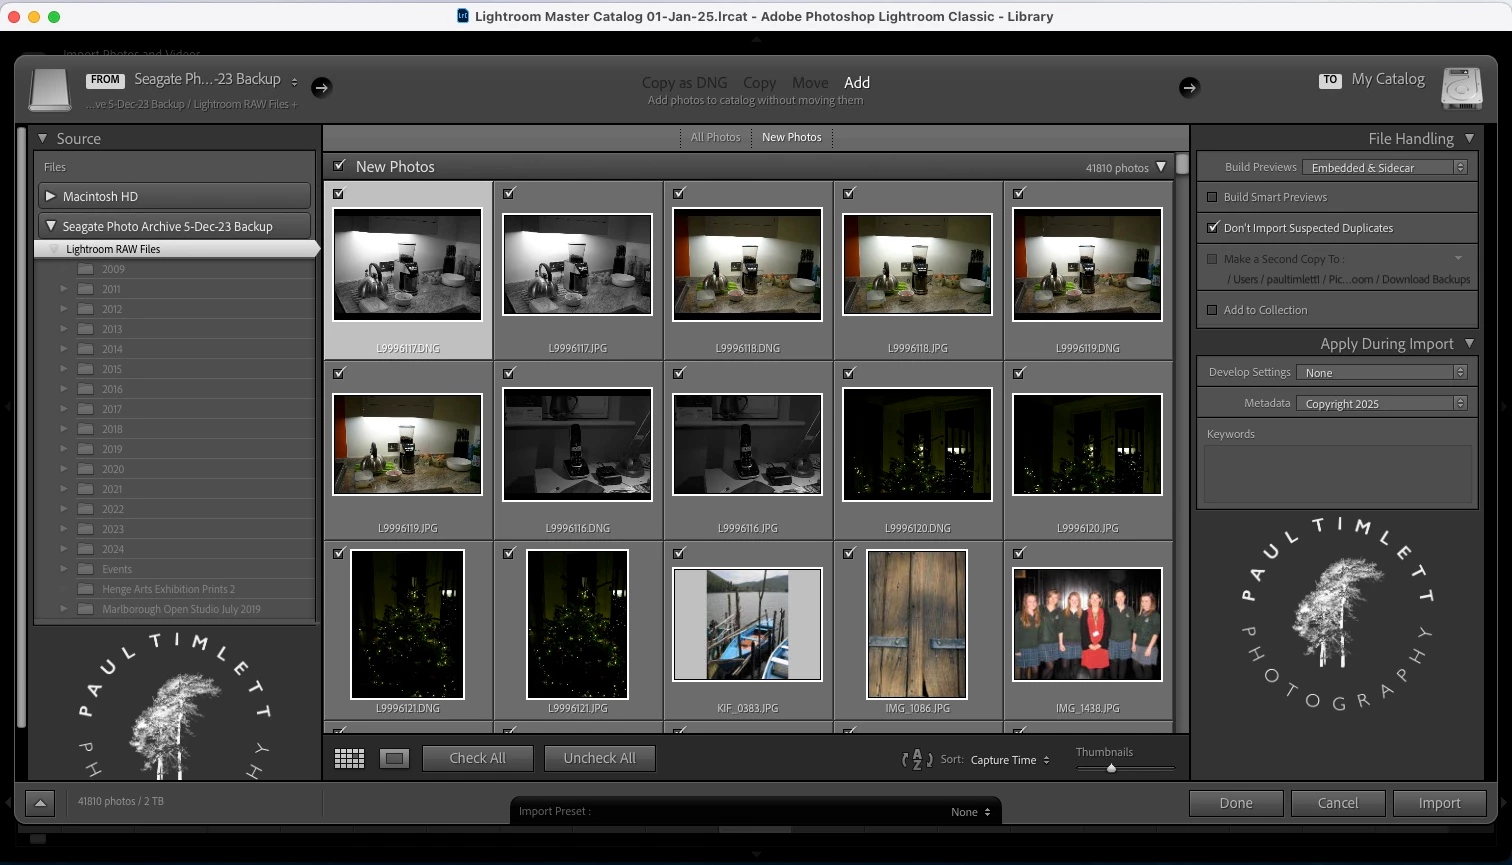
Task: Click the Source panel vertical scrollbar
Action: point(22,425)
